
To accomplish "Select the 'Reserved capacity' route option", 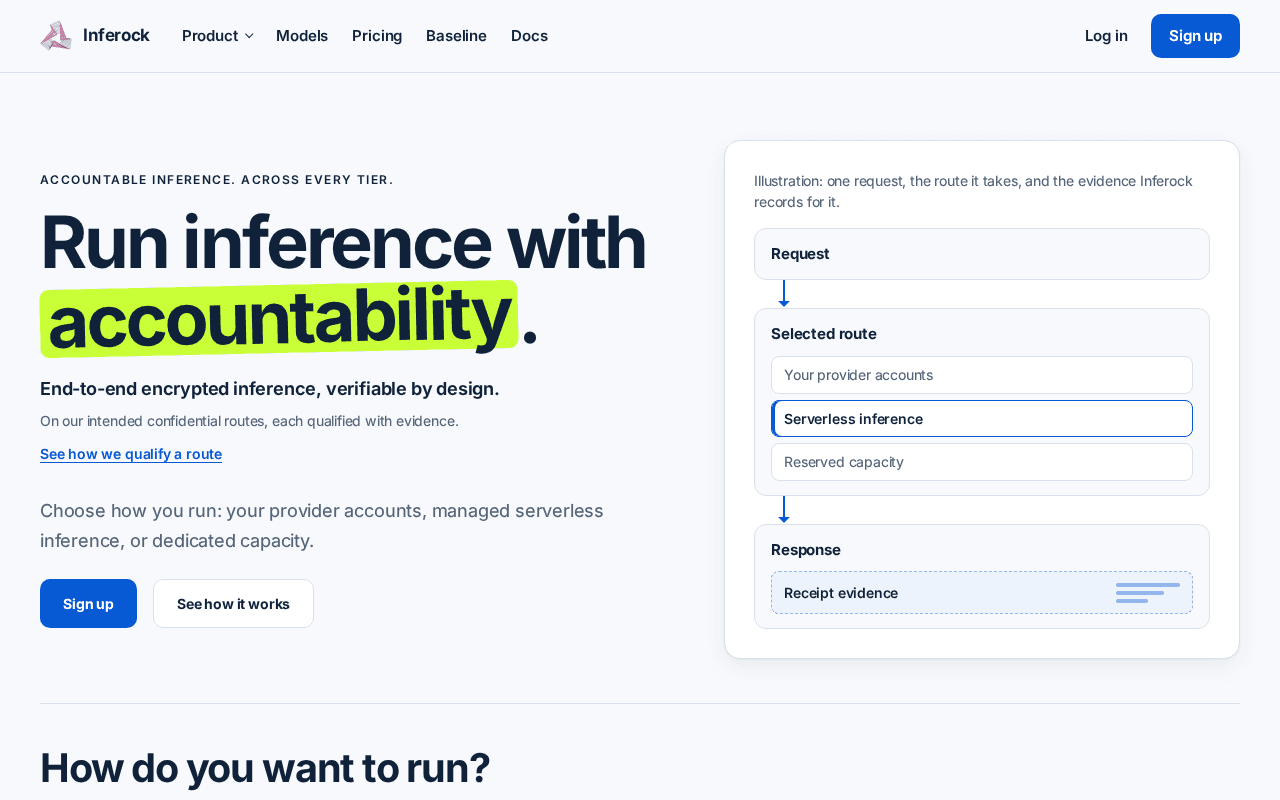I will pyautogui.click(x=982, y=462).
